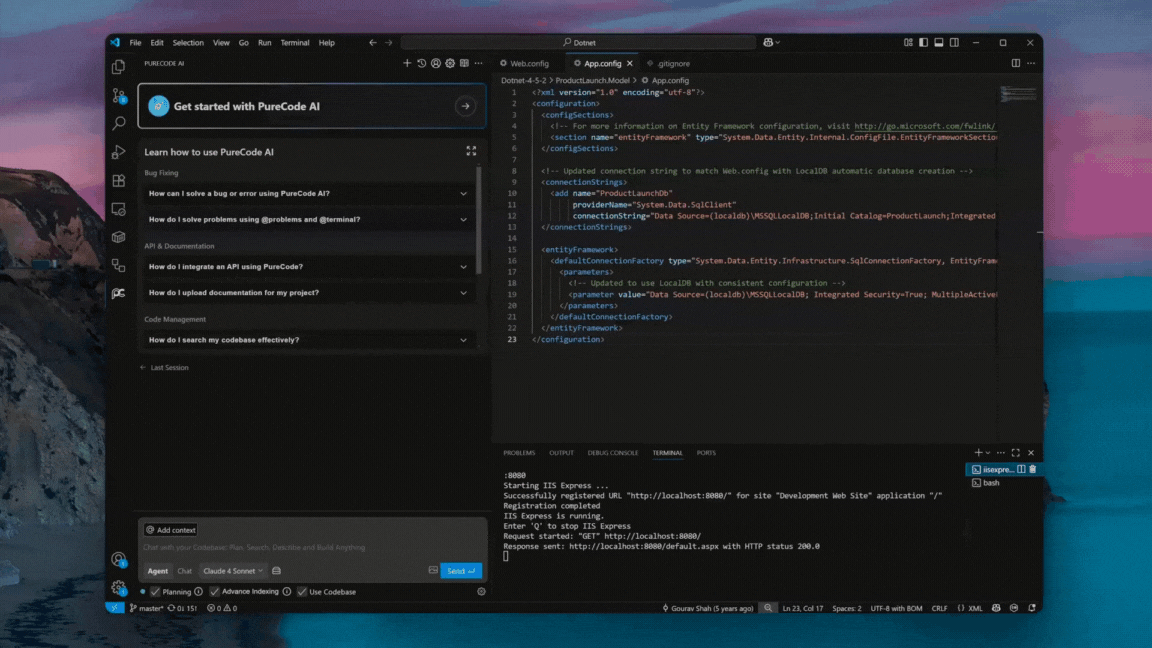This screenshot has height=648, width=1152.
Task: Toggle the primary side bar layout icon
Action: click(924, 43)
